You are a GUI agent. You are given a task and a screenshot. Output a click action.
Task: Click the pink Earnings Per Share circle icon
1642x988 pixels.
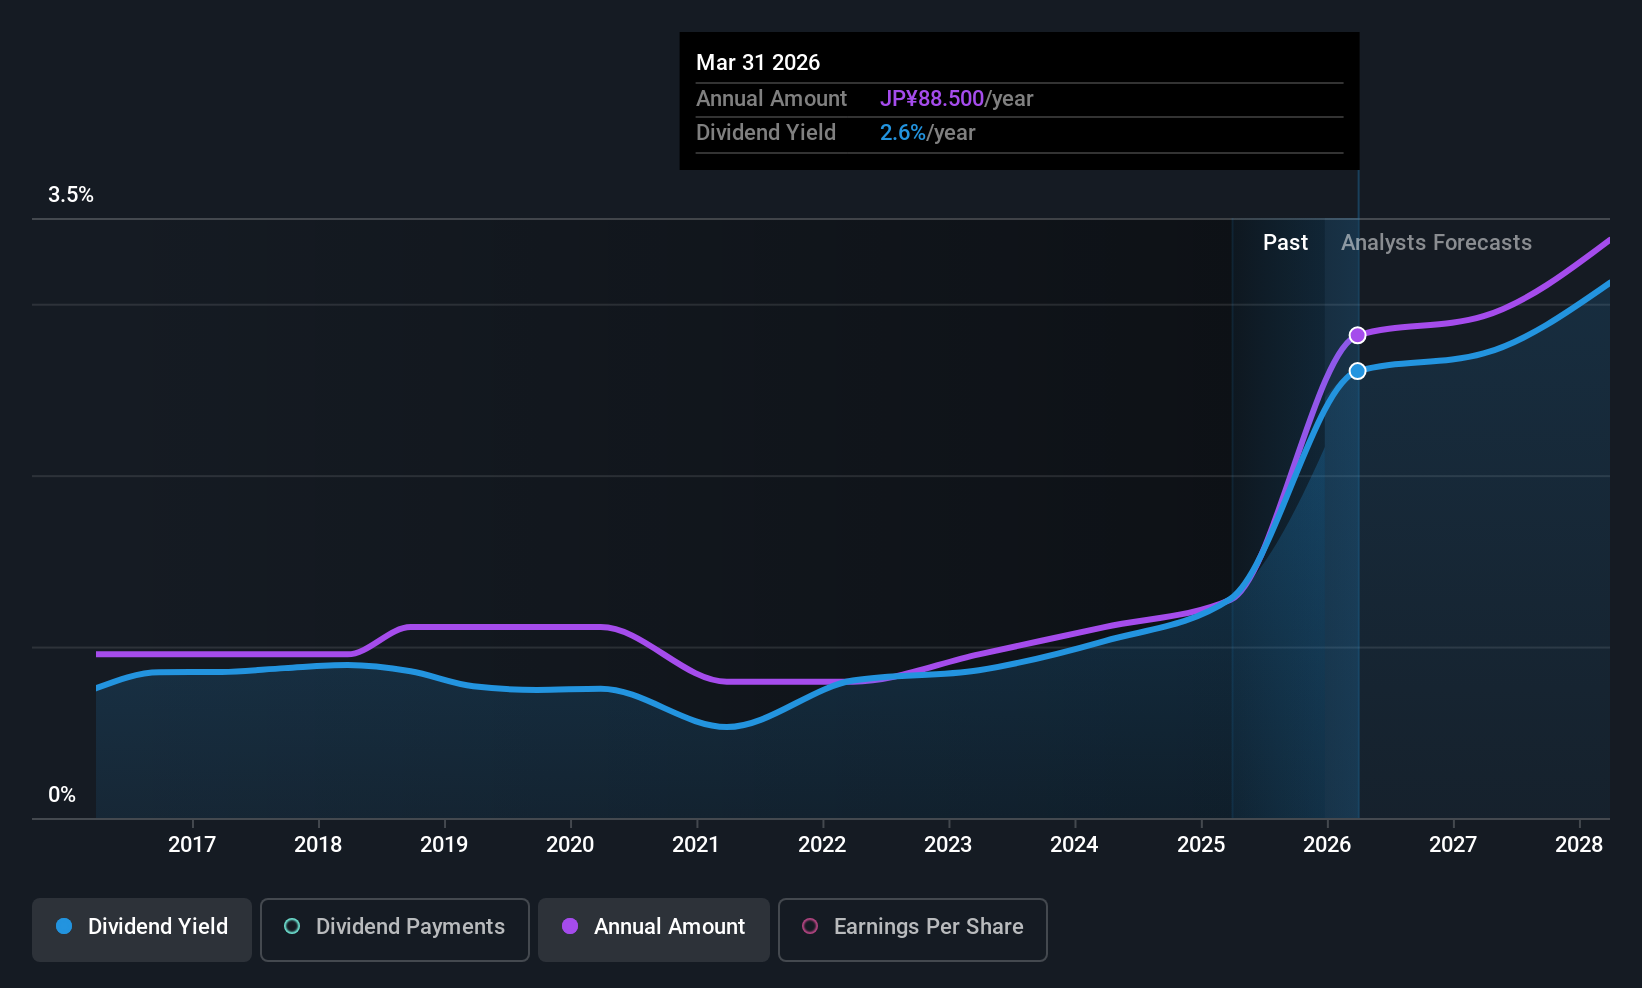pos(810,927)
